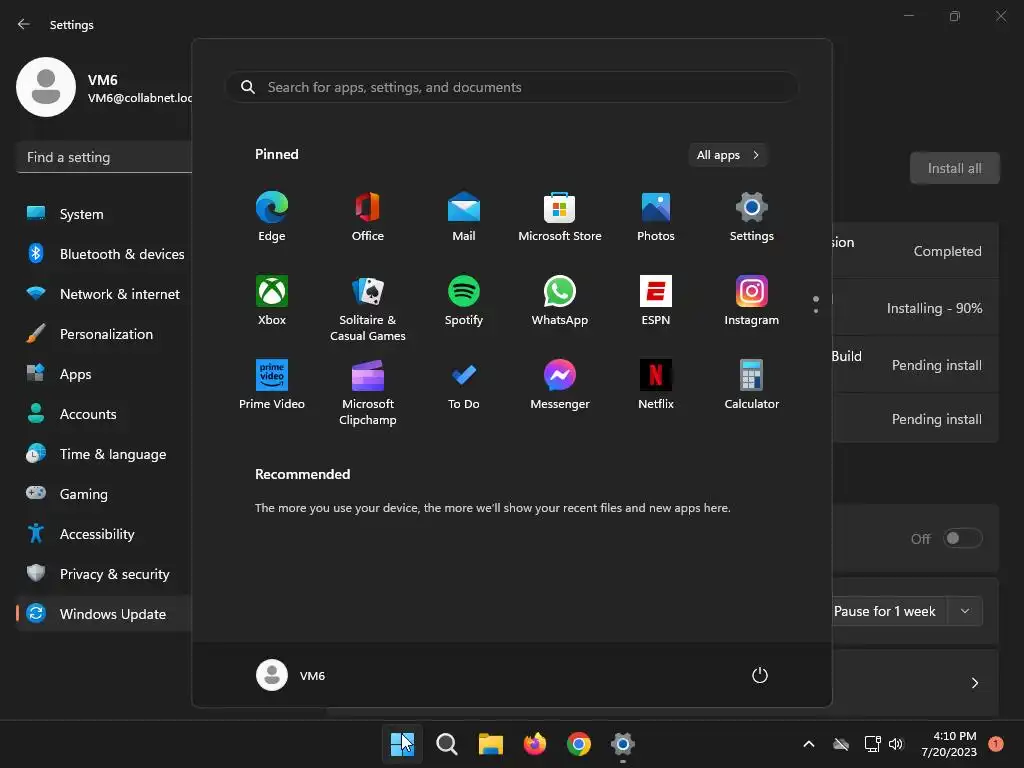Select Bluetooth & devices in Settings
Screen dimensions: 1024x768
coord(104,254)
